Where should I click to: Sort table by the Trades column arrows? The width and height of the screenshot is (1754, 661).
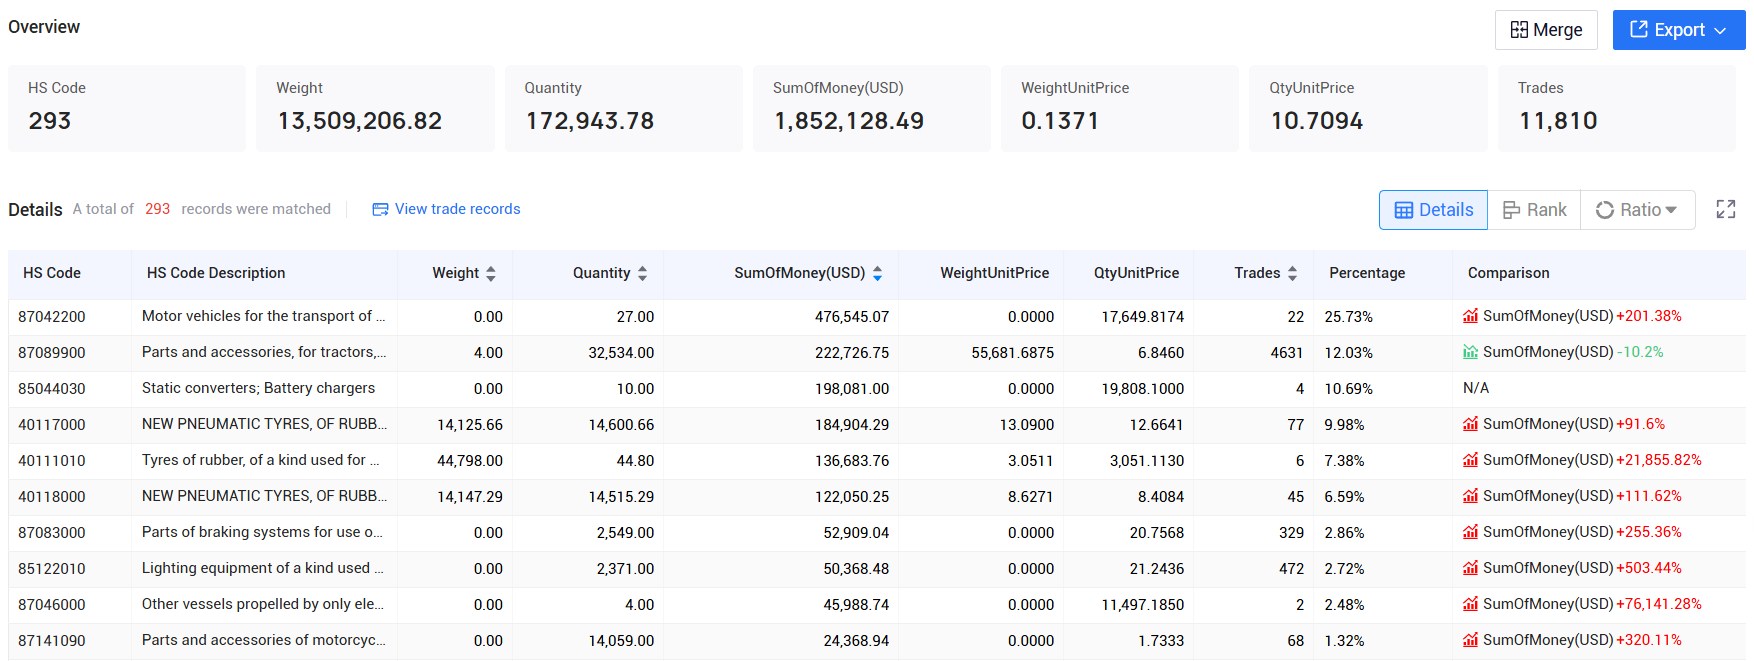[x=1292, y=273]
